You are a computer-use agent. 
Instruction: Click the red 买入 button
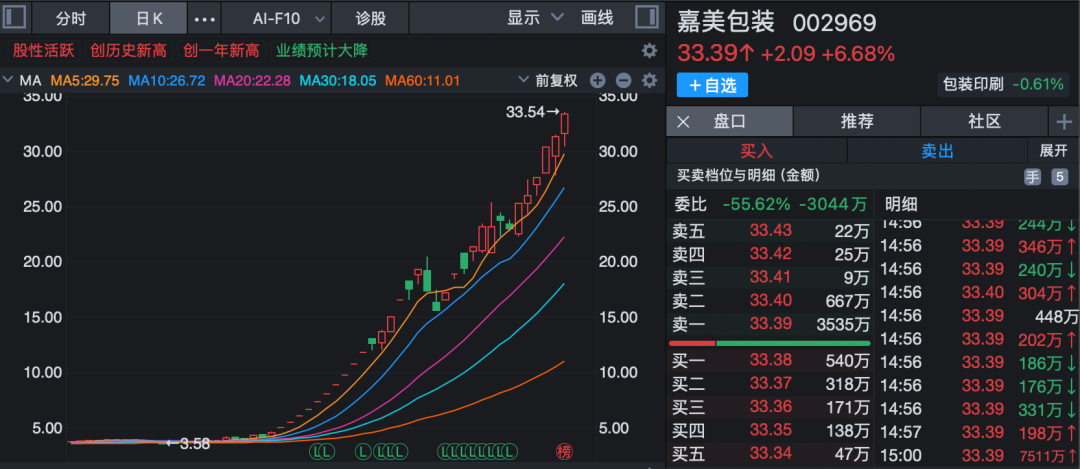756,151
